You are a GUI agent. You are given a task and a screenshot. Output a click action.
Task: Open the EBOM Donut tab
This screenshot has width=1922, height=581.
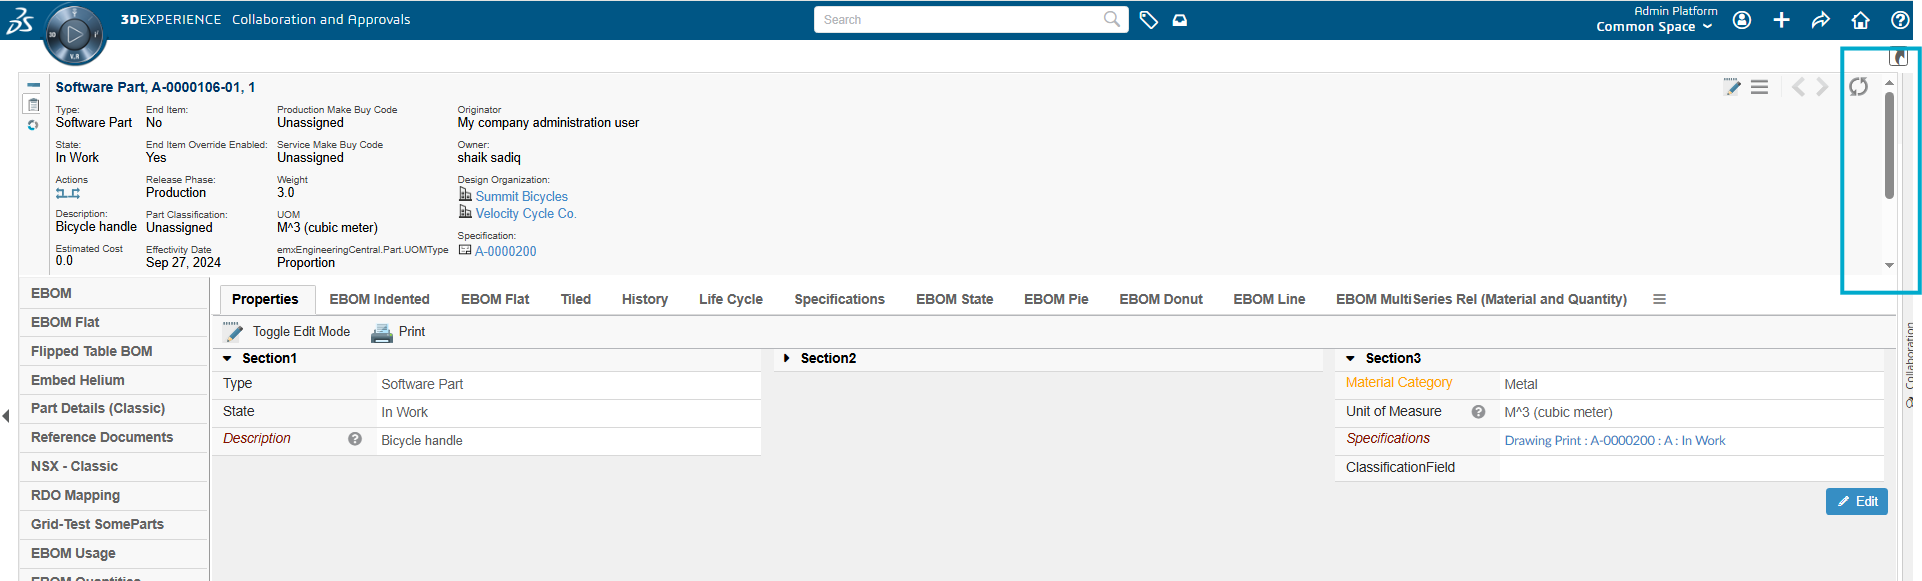tap(1161, 299)
